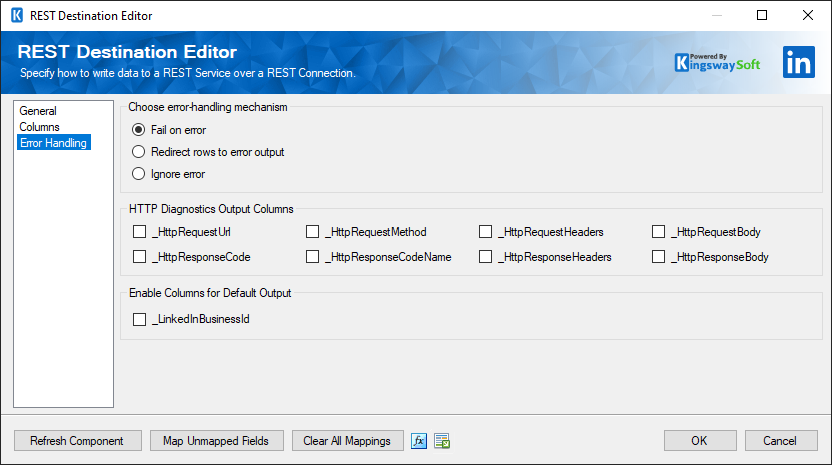Click the Cancel button
The image size is (832, 465).
tap(781, 441)
